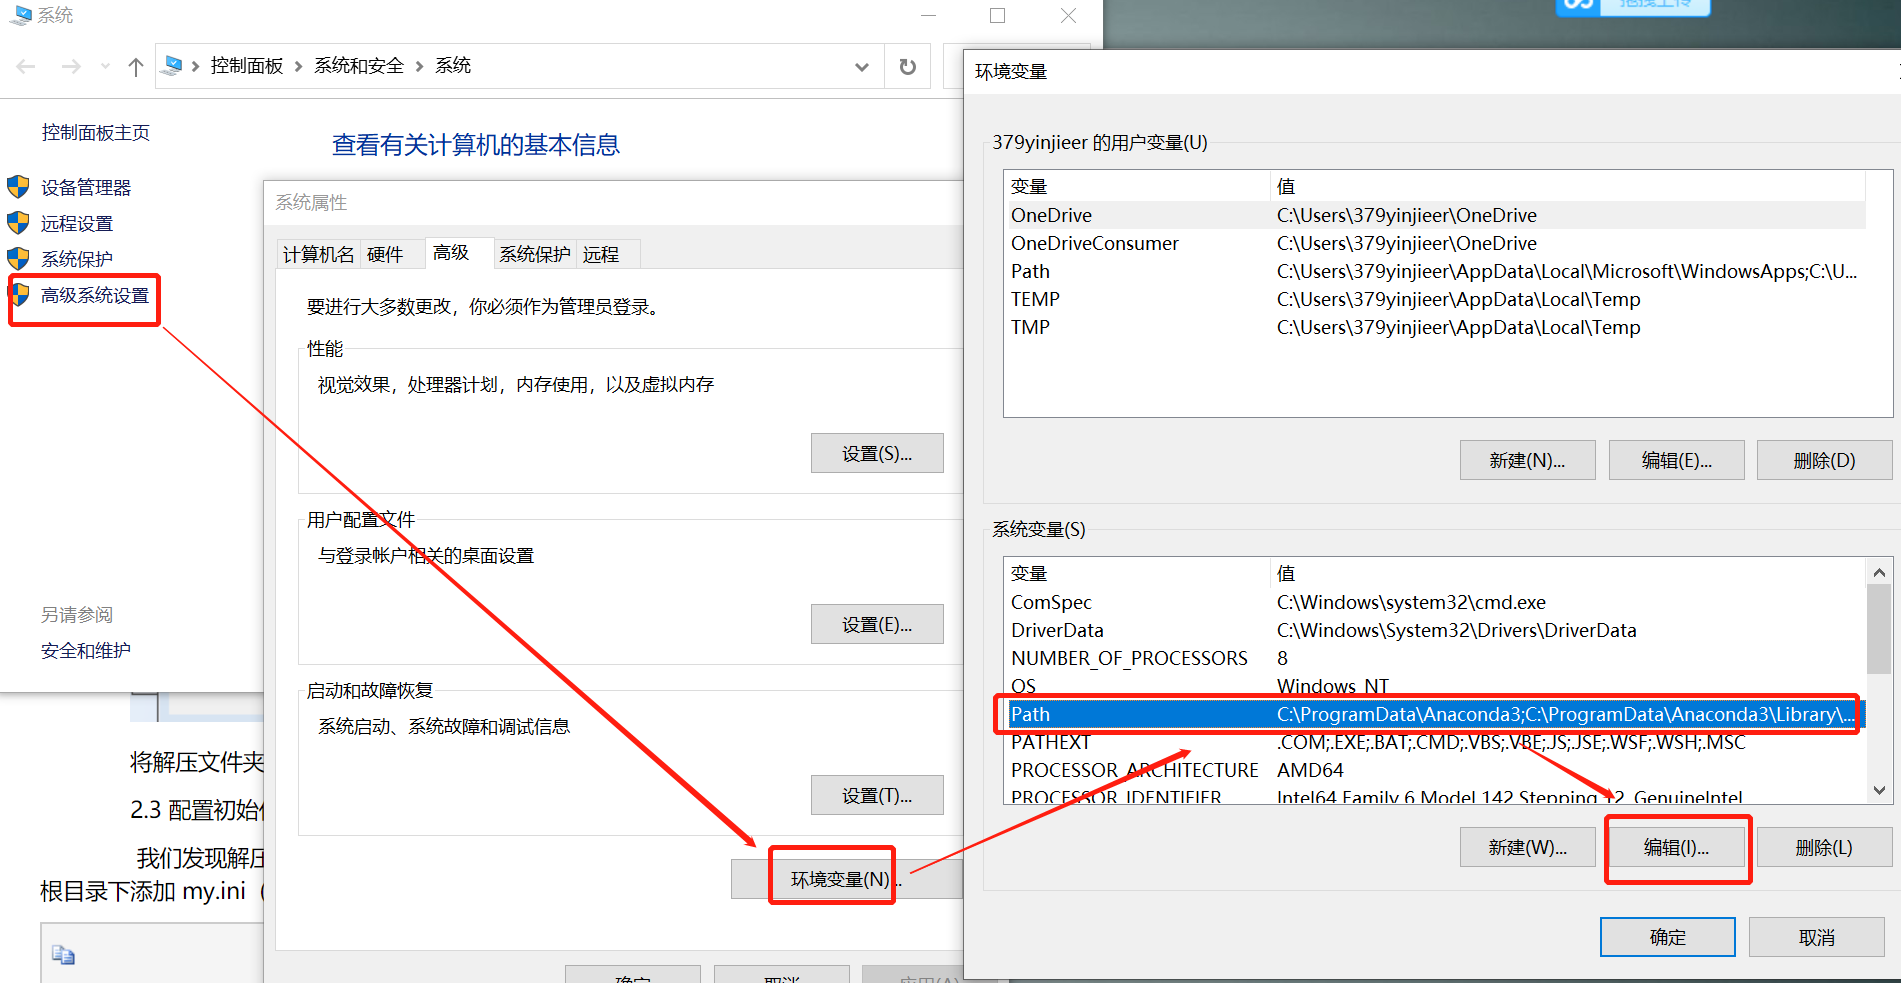
Task: Open 控制面板主页 link
Action: (x=96, y=133)
